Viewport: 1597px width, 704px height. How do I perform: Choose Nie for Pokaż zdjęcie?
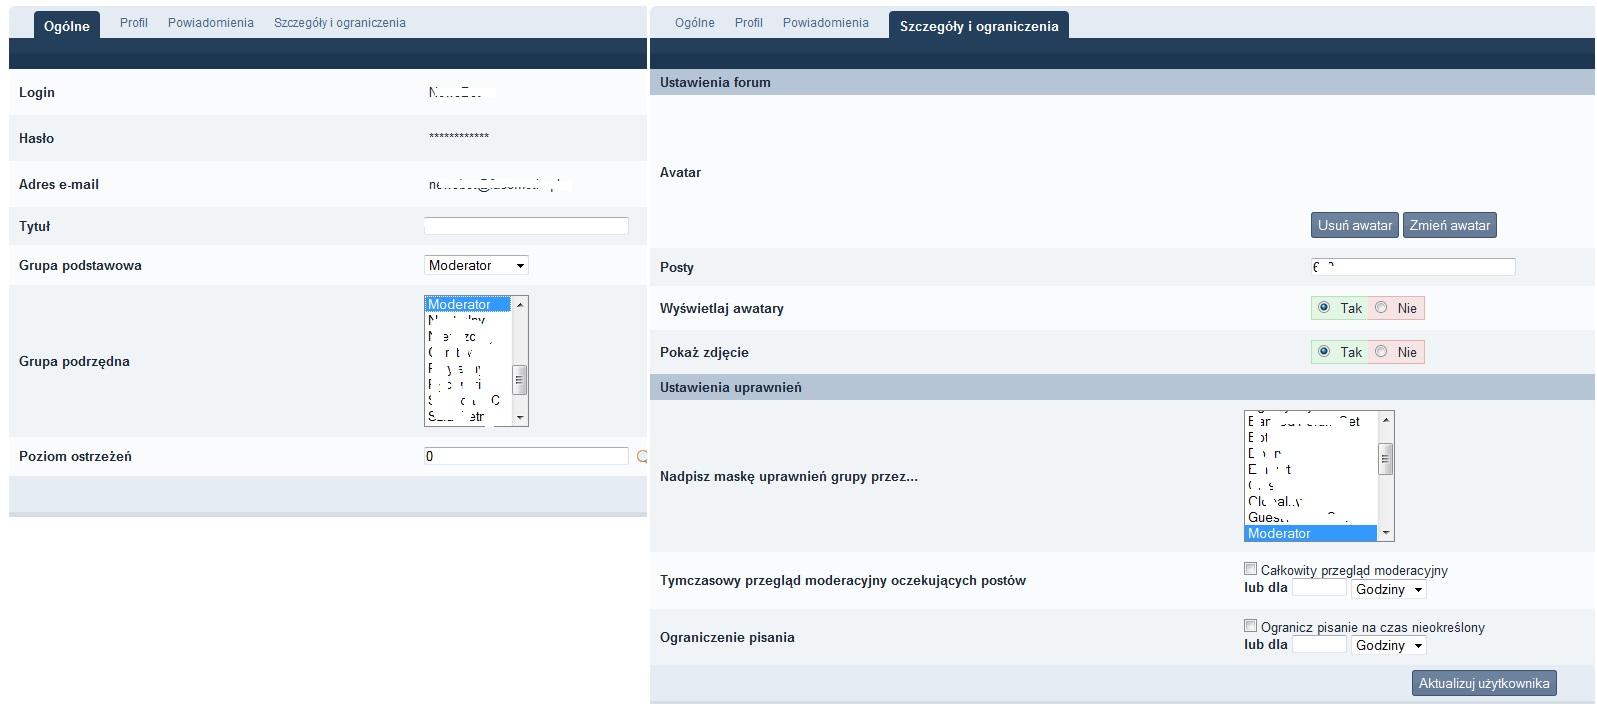click(1381, 352)
